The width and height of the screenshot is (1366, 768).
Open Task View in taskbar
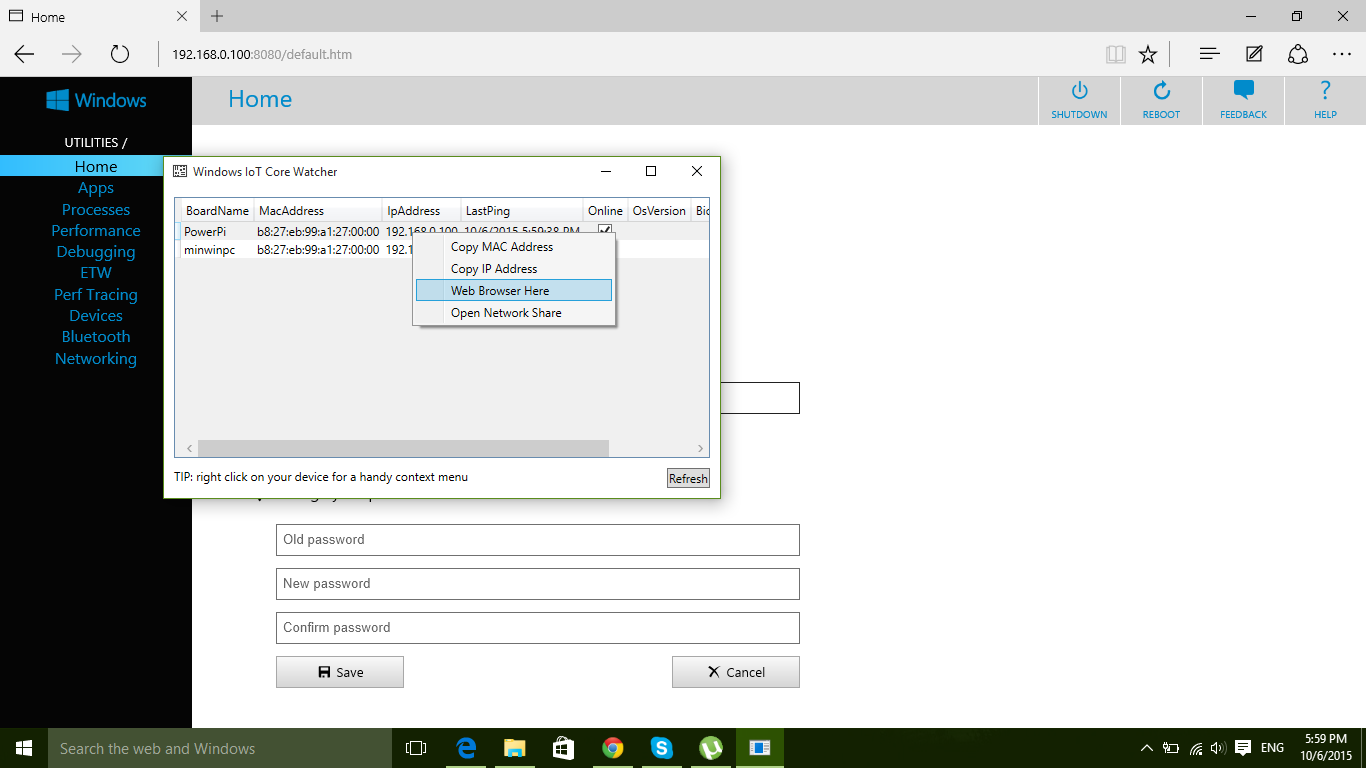click(x=416, y=748)
